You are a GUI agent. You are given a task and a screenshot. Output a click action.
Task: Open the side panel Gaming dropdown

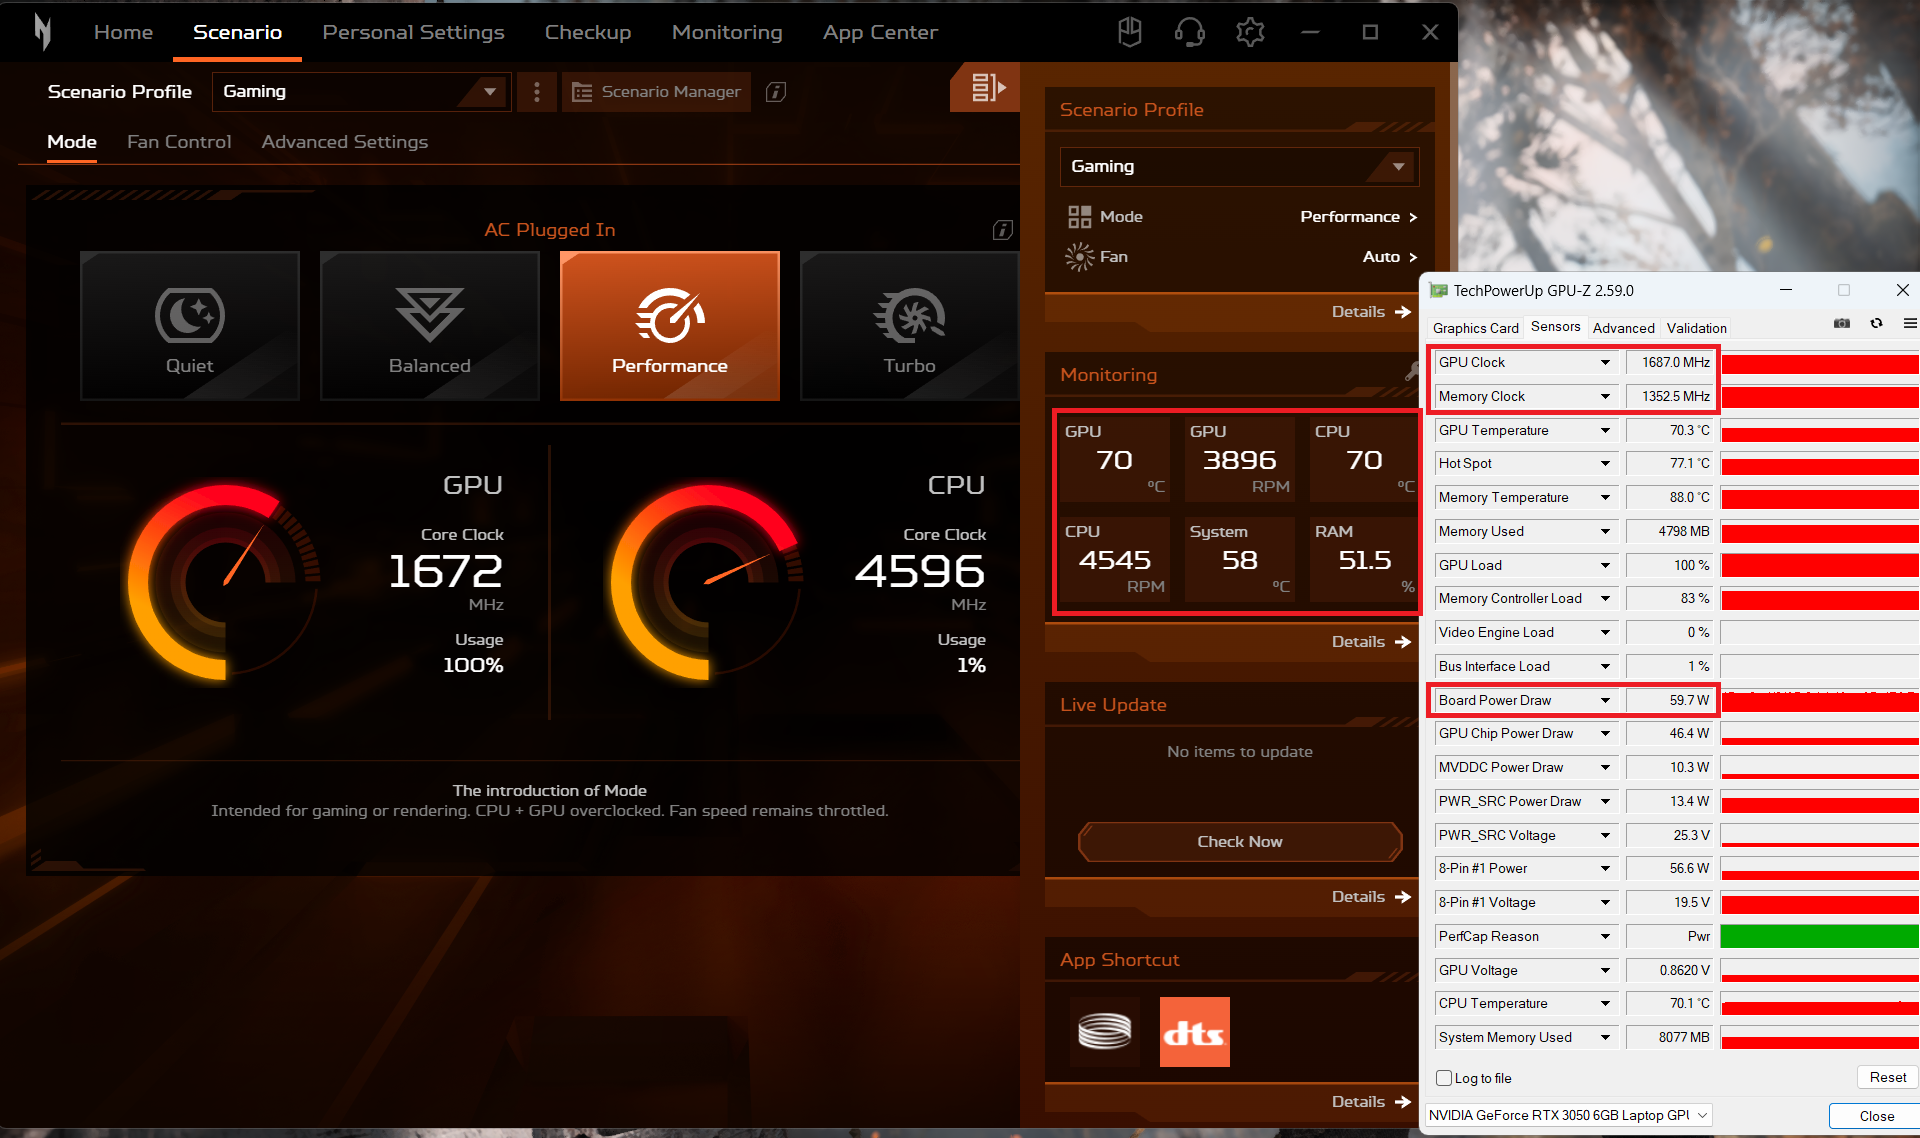[1239, 167]
